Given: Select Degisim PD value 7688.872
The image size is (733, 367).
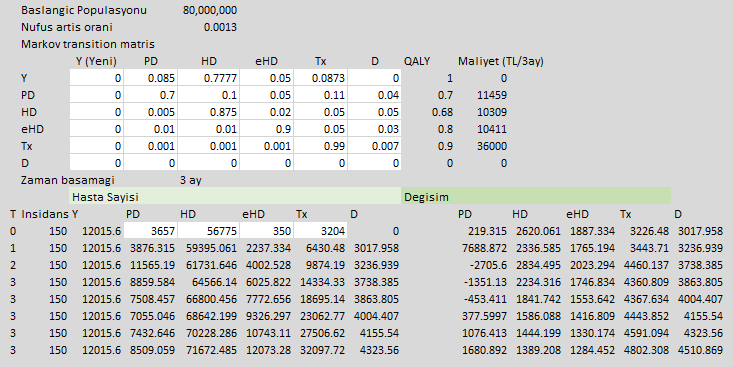Looking at the screenshot, I should (x=484, y=248).
